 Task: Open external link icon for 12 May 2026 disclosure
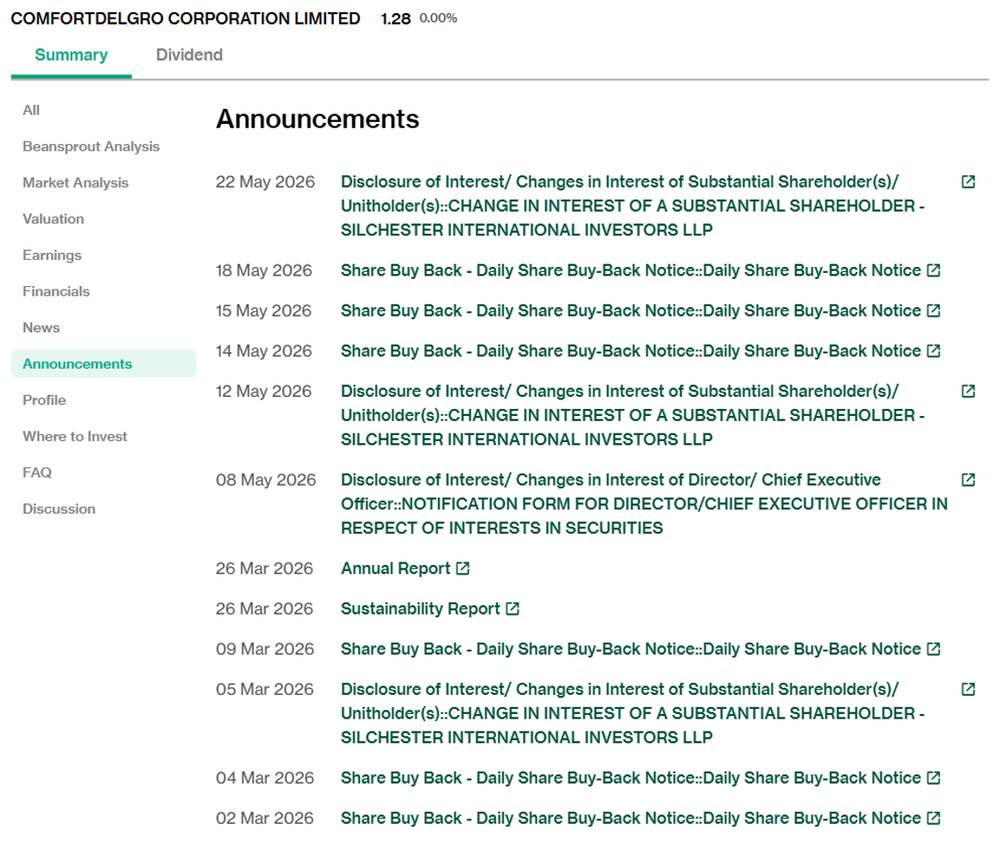tap(967, 391)
